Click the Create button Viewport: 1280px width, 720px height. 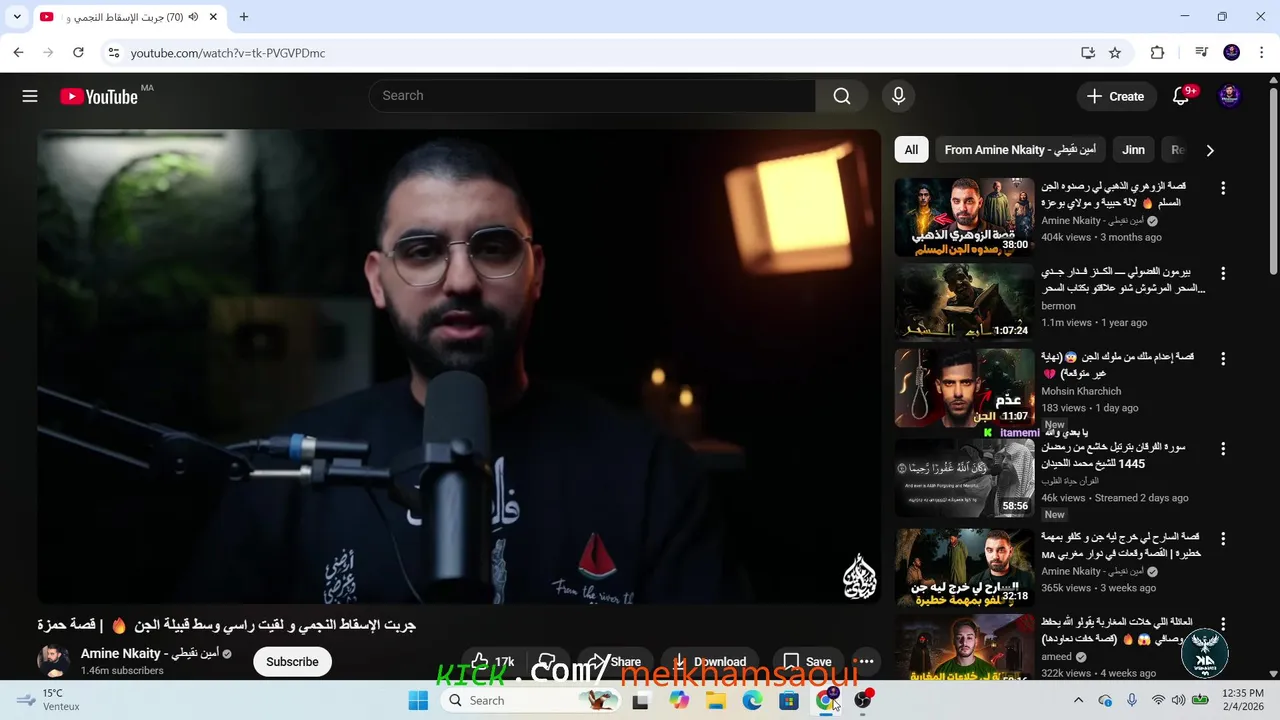1115,96
